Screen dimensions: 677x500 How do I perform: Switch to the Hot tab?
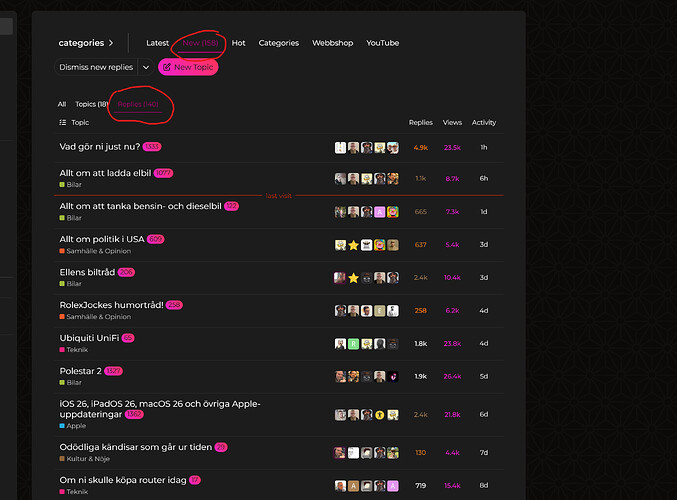238,43
